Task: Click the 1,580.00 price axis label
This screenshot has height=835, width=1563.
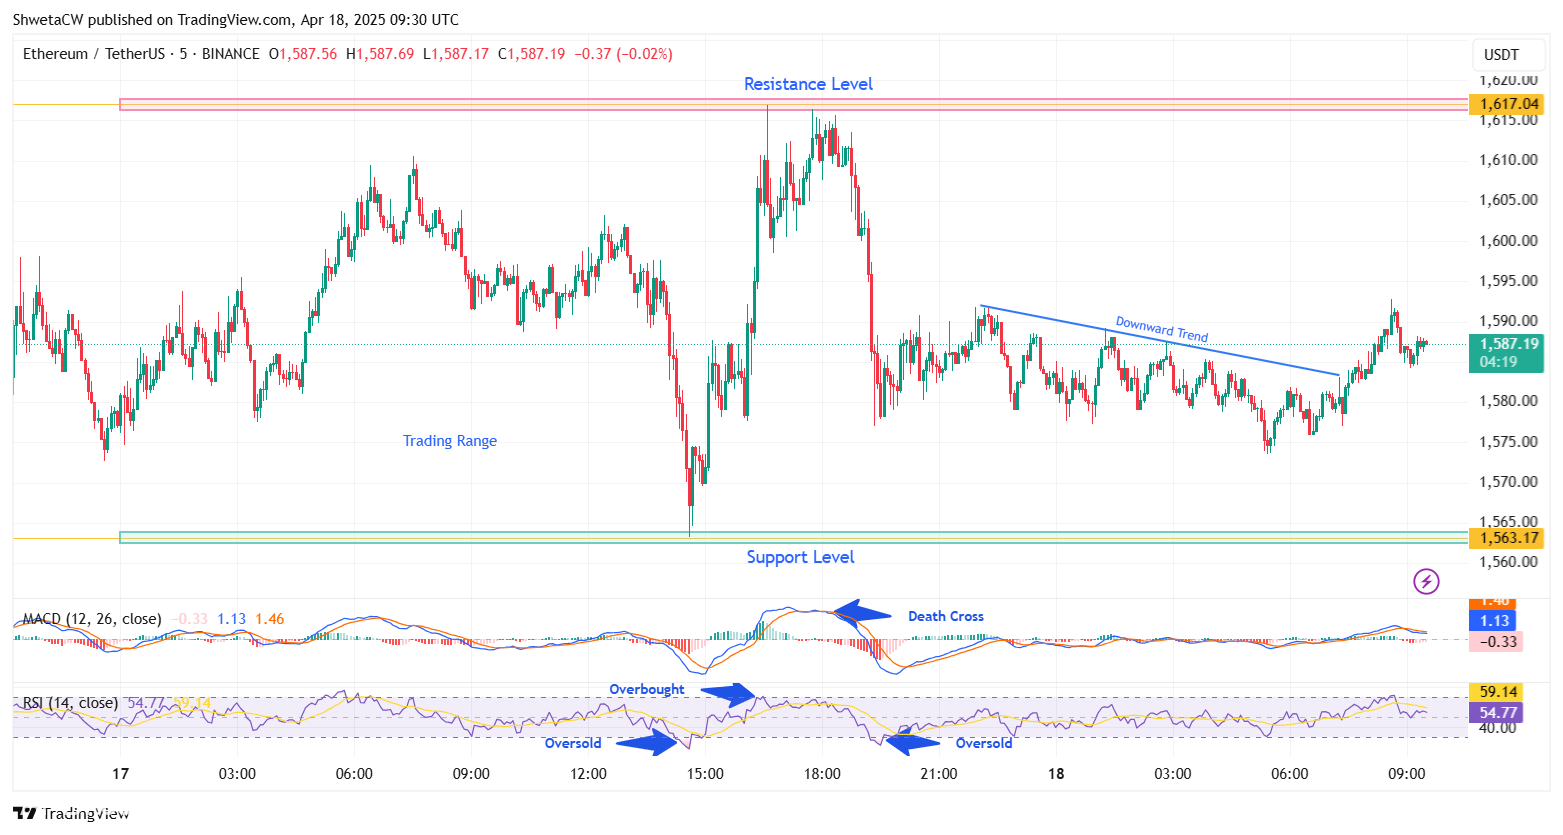Action: click(x=1508, y=401)
